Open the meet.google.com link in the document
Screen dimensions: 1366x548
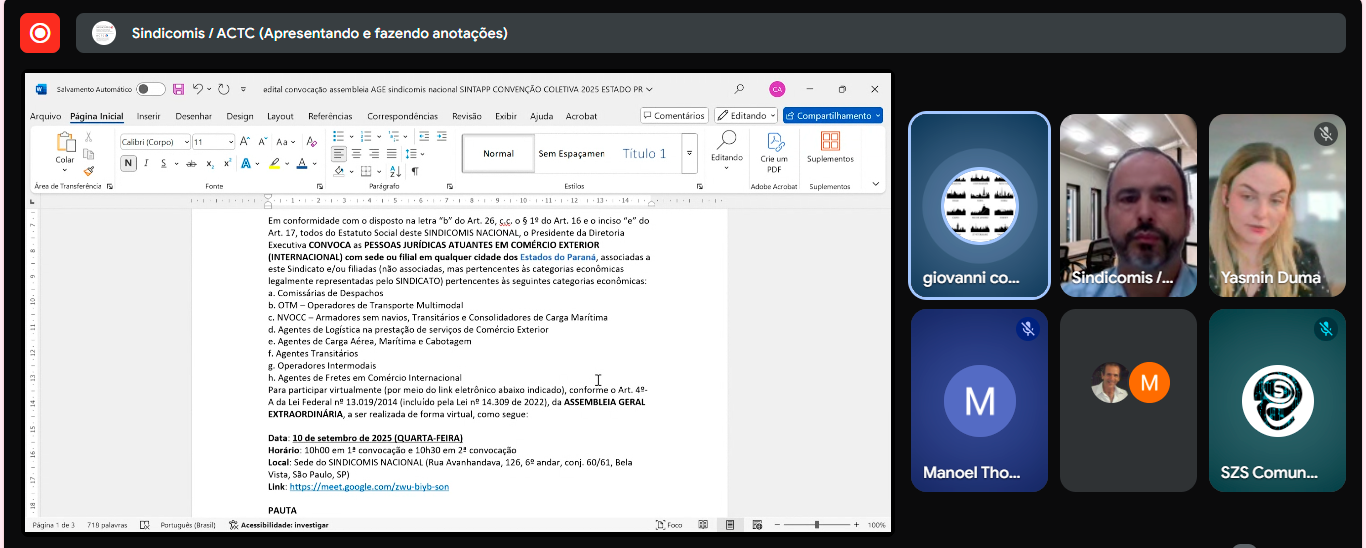tap(369, 487)
